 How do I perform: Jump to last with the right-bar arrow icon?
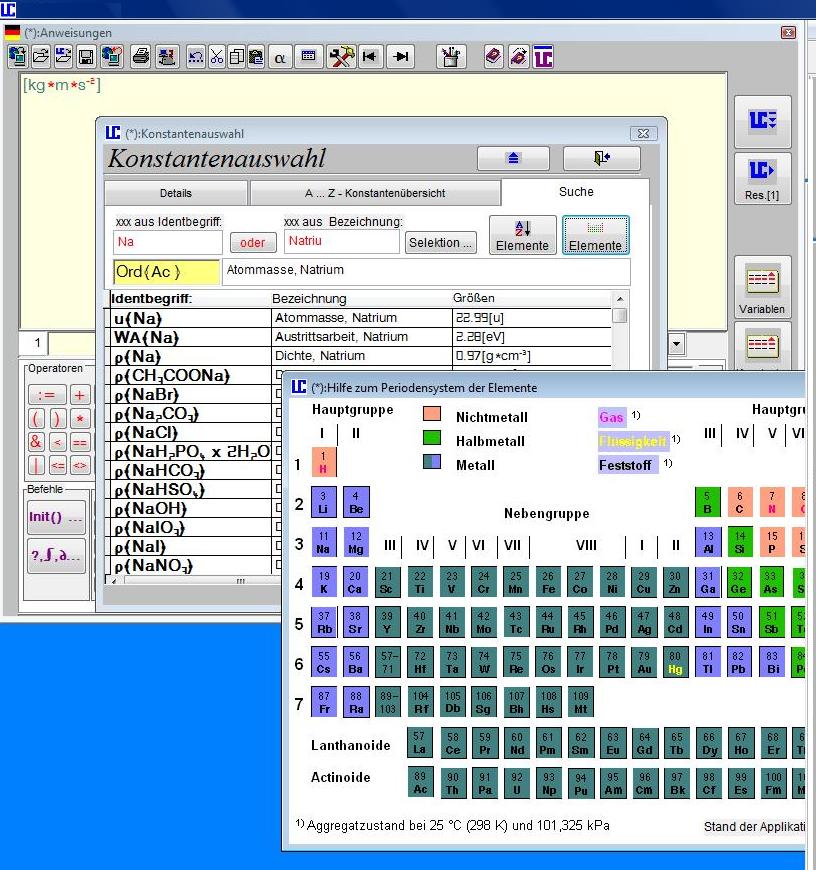[x=401, y=57]
